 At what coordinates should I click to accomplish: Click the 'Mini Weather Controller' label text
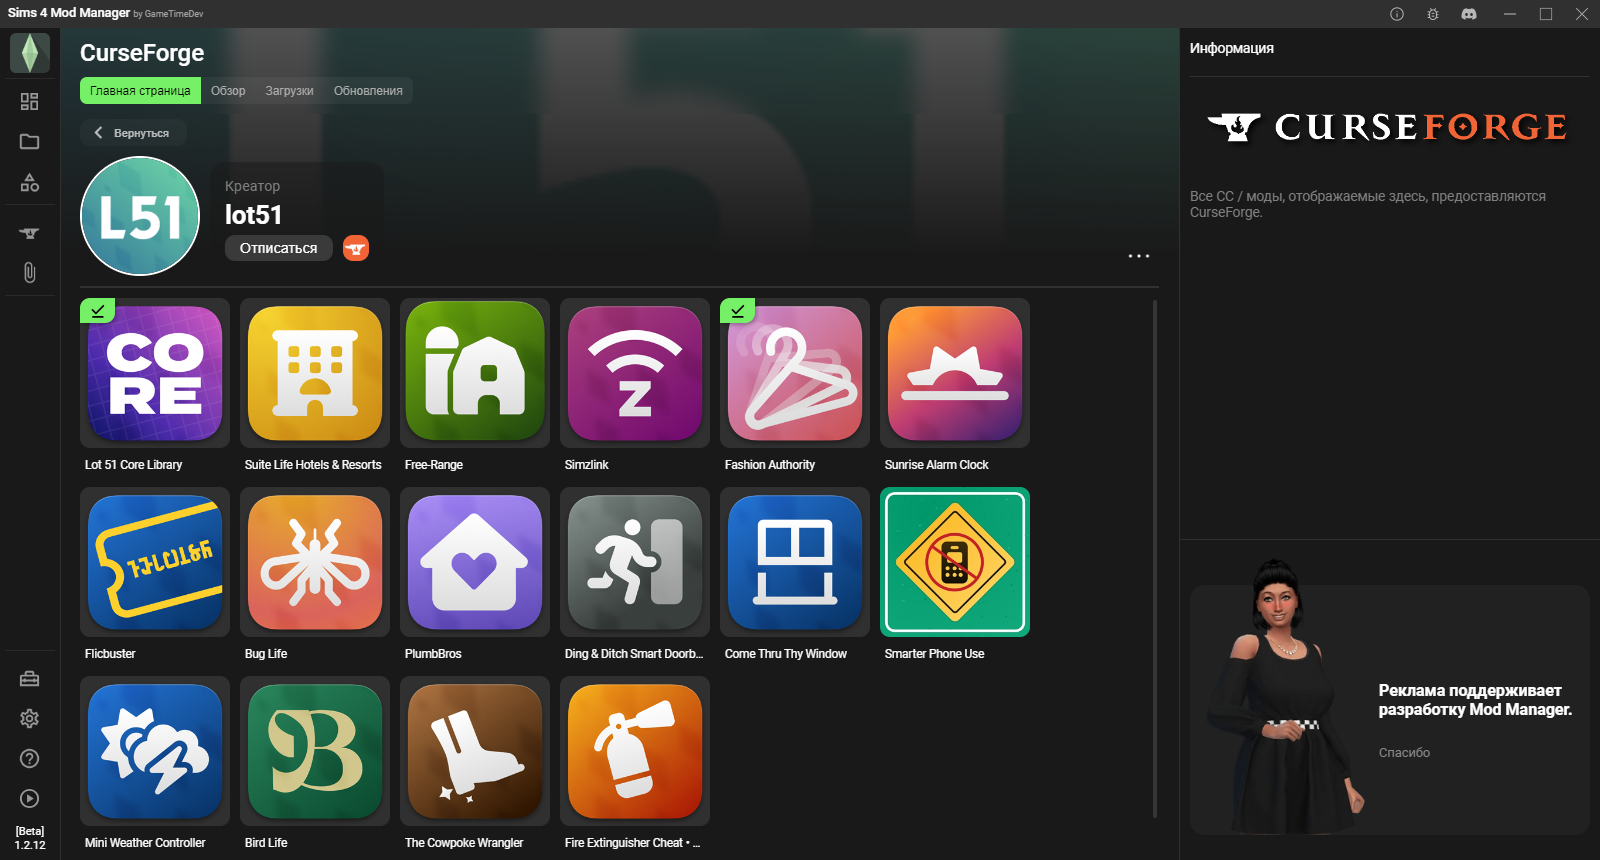point(145,843)
